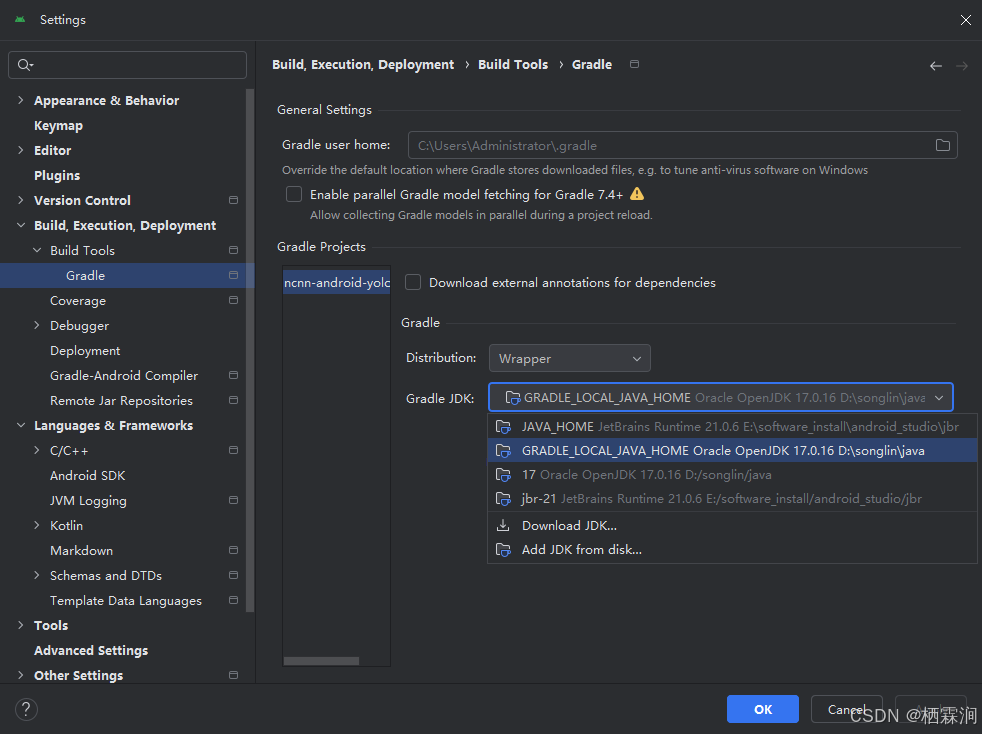Expand the Debugger node

click(x=37, y=325)
